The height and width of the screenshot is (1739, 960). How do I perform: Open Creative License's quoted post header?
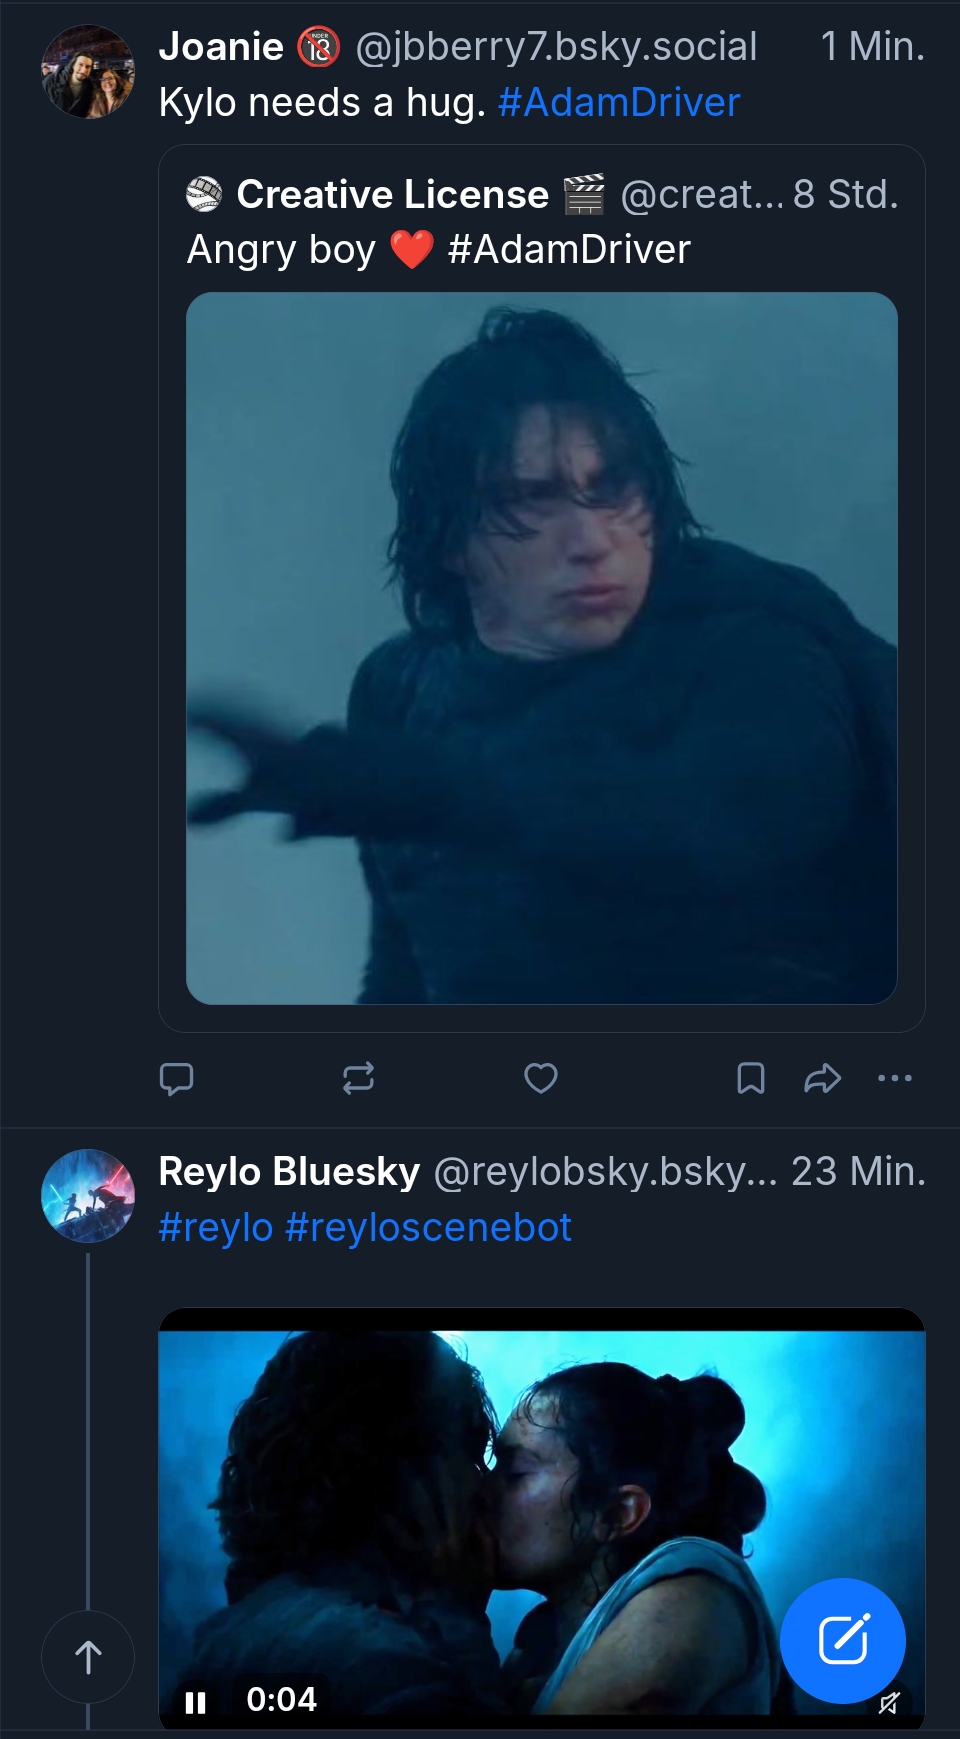(x=391, y=195)
